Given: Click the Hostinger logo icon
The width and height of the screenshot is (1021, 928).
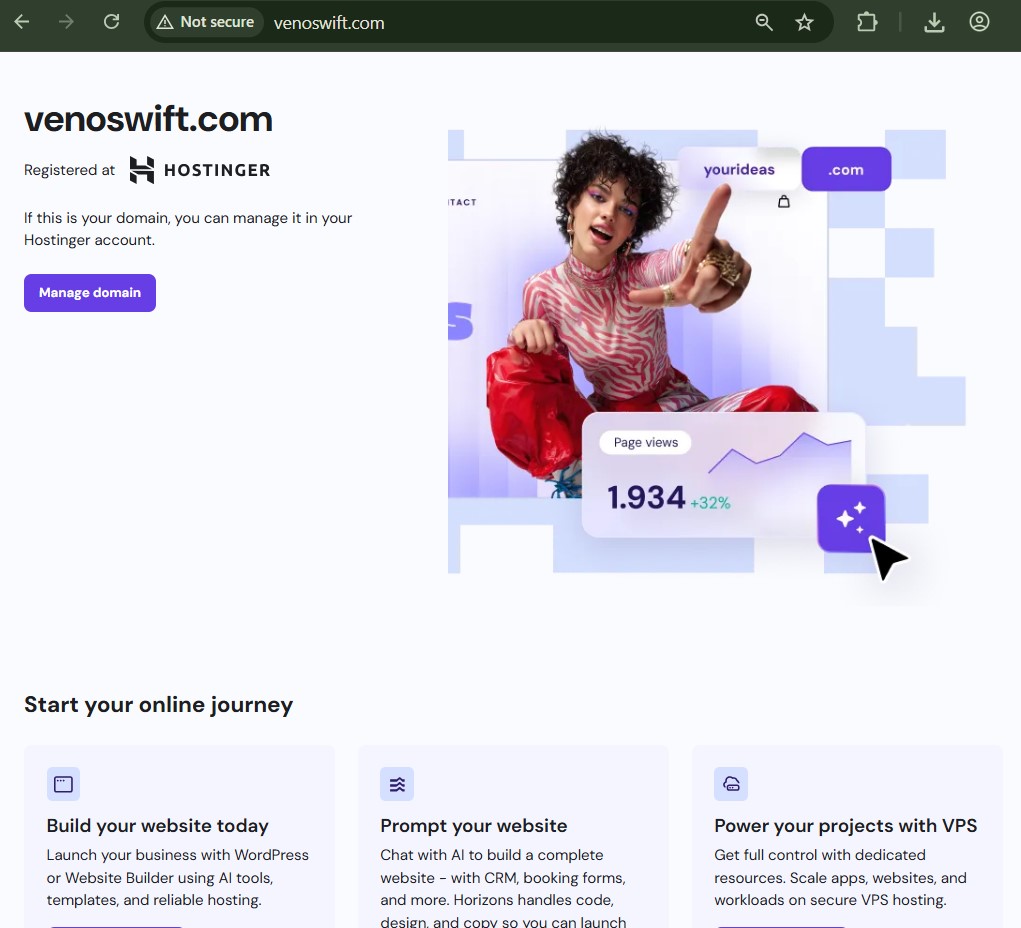Looking at the screenshot, I should [140, 170].
